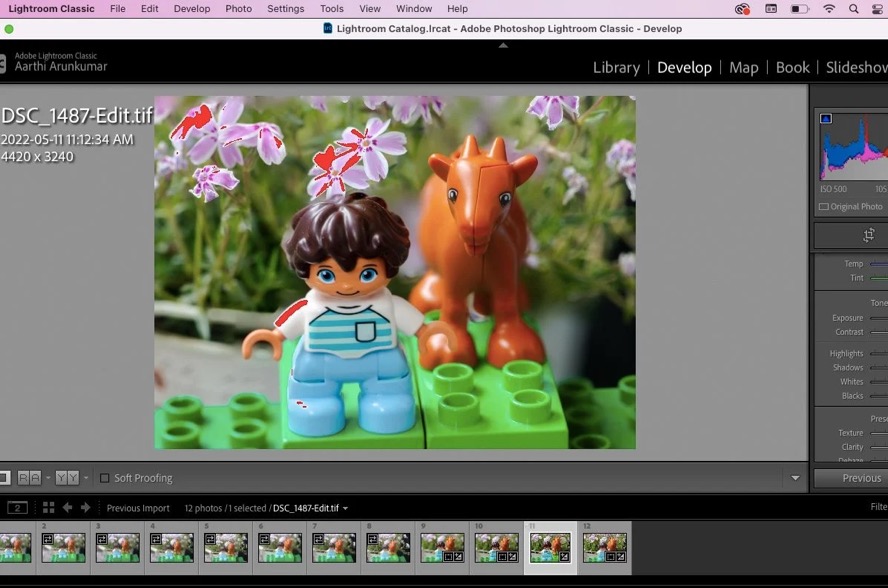
Task: Open the dropdown next to the RA button
Action: point(48,478)
